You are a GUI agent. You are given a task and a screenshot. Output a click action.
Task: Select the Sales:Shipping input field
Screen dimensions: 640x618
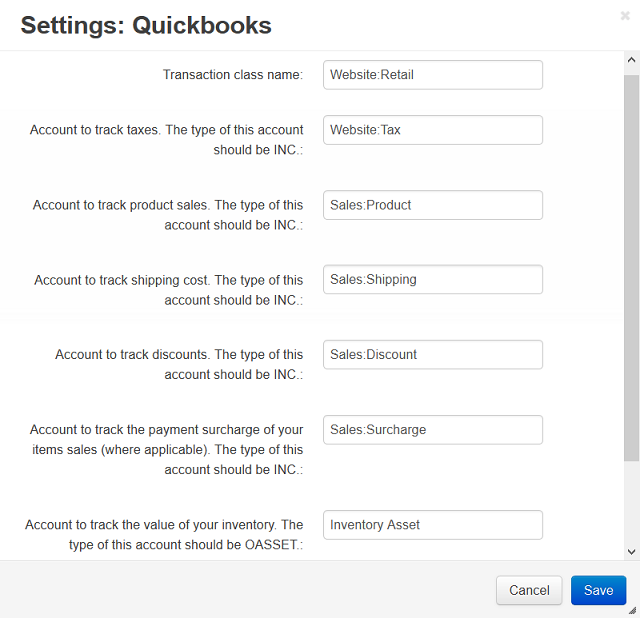(x=433, y=280)
